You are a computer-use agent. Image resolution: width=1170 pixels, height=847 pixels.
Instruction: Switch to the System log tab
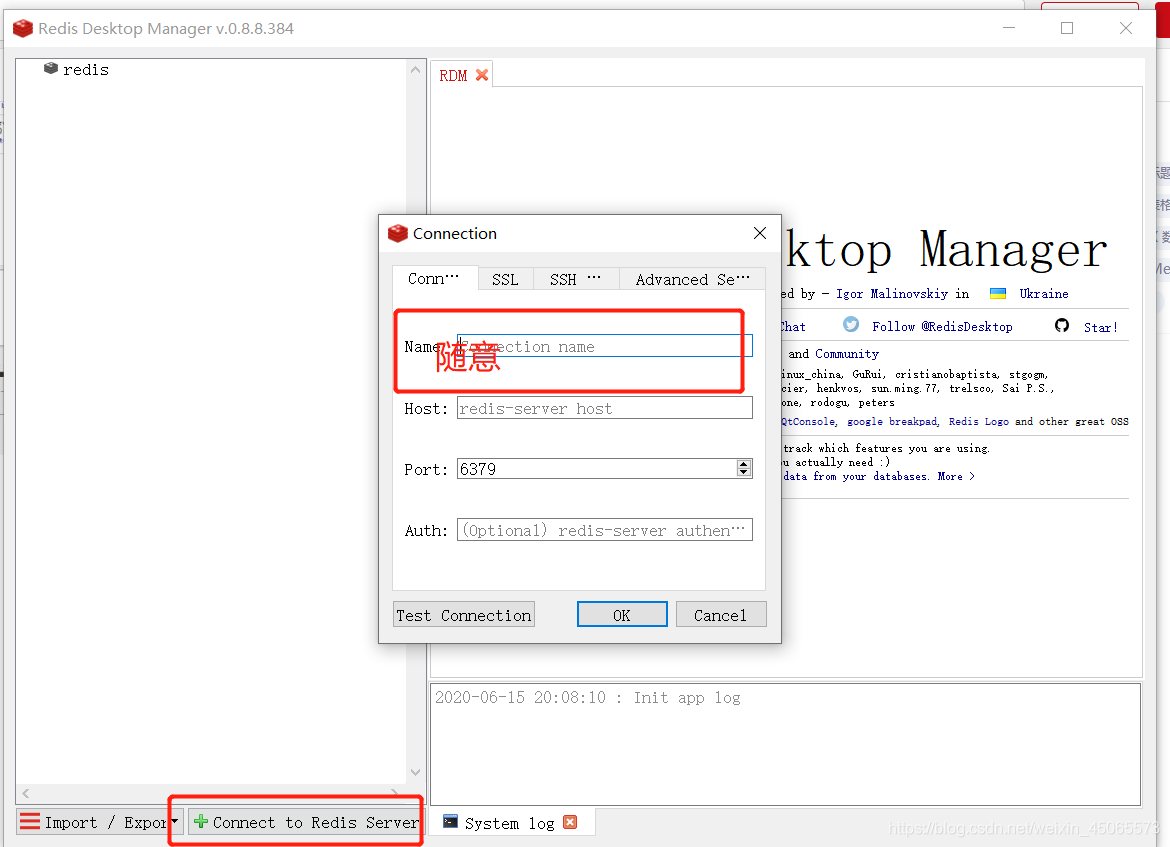(509, 823)
